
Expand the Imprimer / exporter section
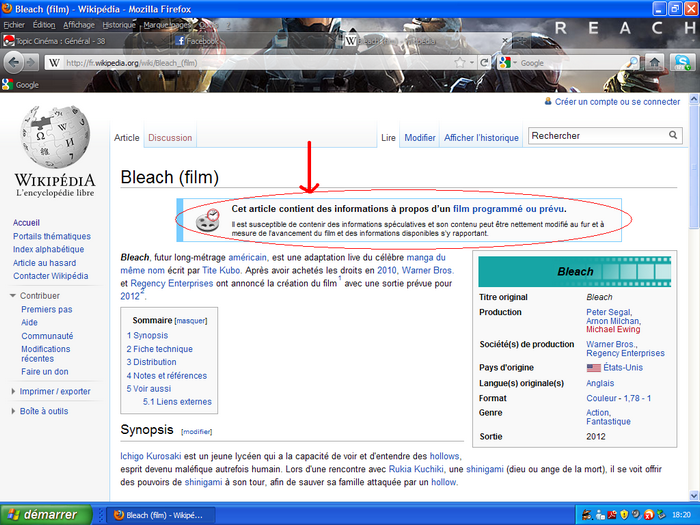[x=13, y=392]
